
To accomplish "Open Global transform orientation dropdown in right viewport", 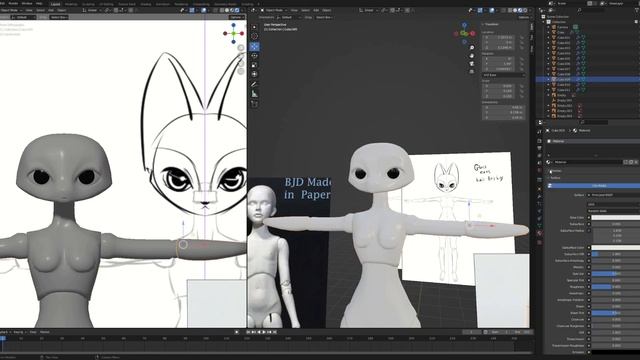I will point(369,10).
